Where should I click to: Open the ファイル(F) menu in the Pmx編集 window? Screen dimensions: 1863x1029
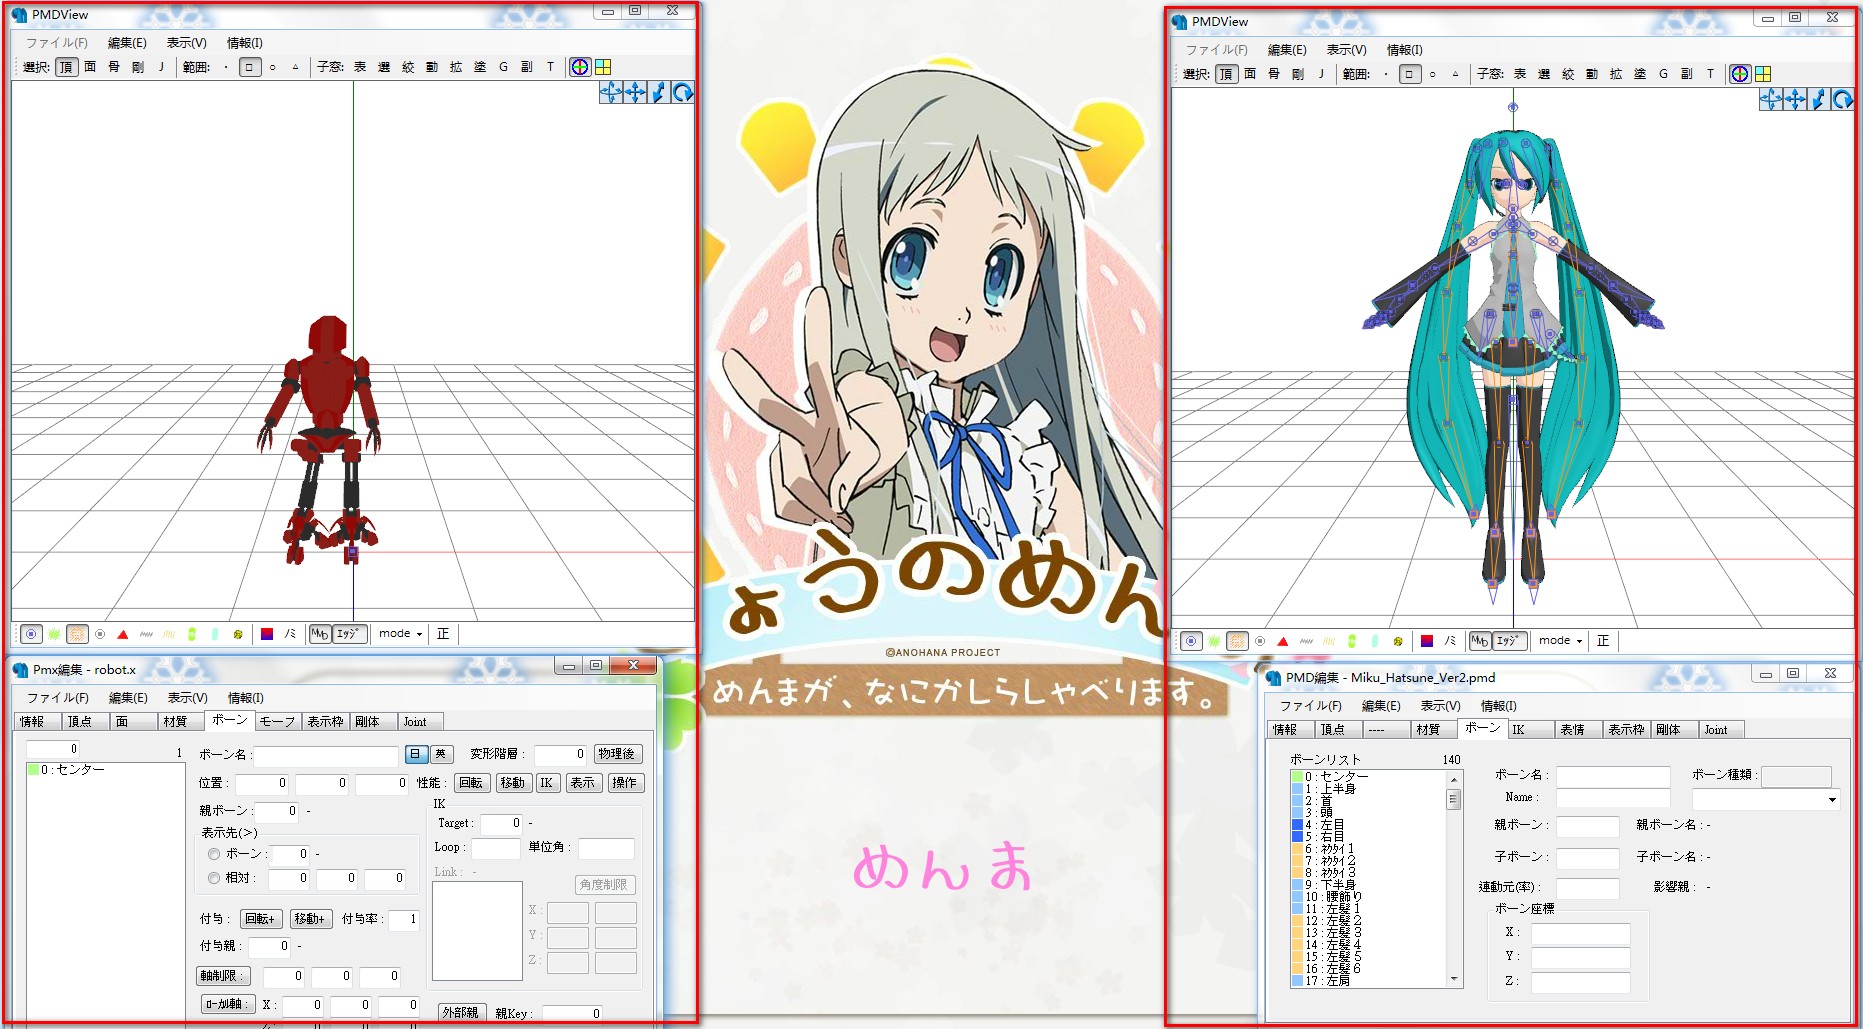point(57,698)
